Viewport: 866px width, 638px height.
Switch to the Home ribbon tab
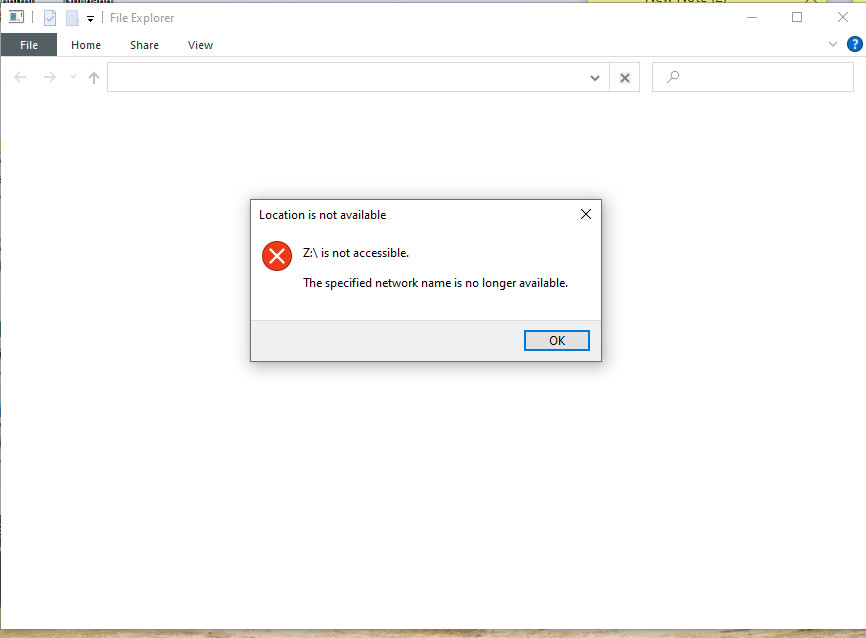[86, 45]
